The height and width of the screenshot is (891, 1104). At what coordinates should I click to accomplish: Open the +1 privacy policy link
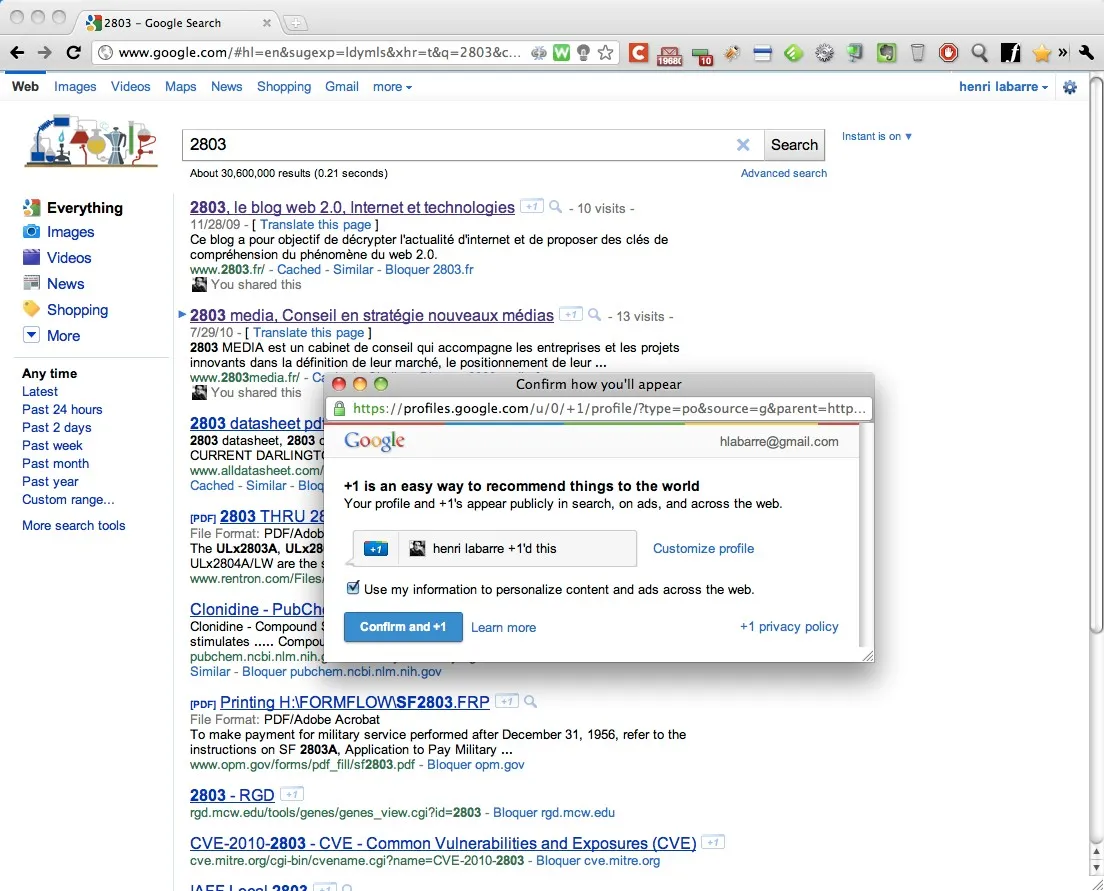[789, 626]
